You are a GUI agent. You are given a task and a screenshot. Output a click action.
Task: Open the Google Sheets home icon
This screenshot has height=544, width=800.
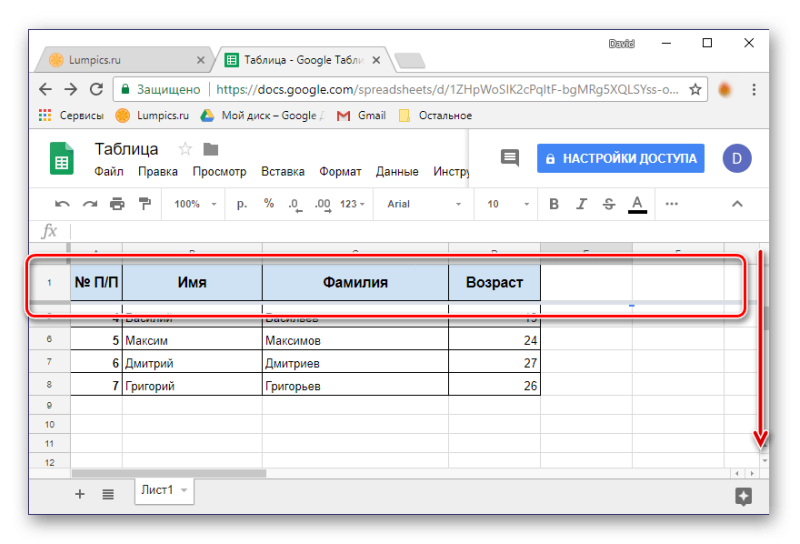(61, 159)
